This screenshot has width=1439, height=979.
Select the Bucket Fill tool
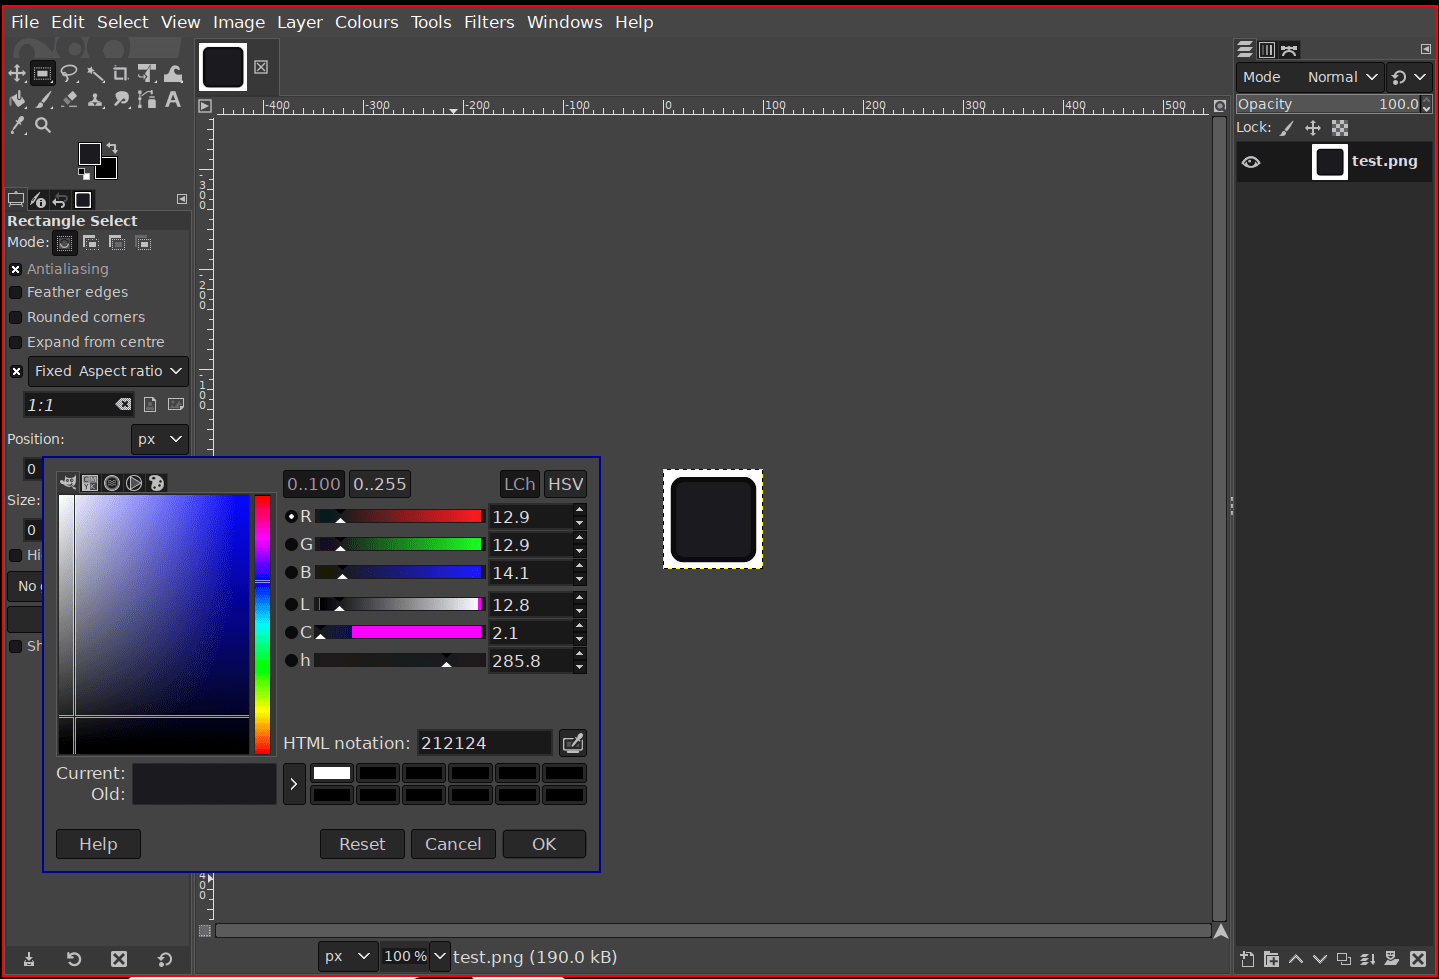(x=17, y=99)
